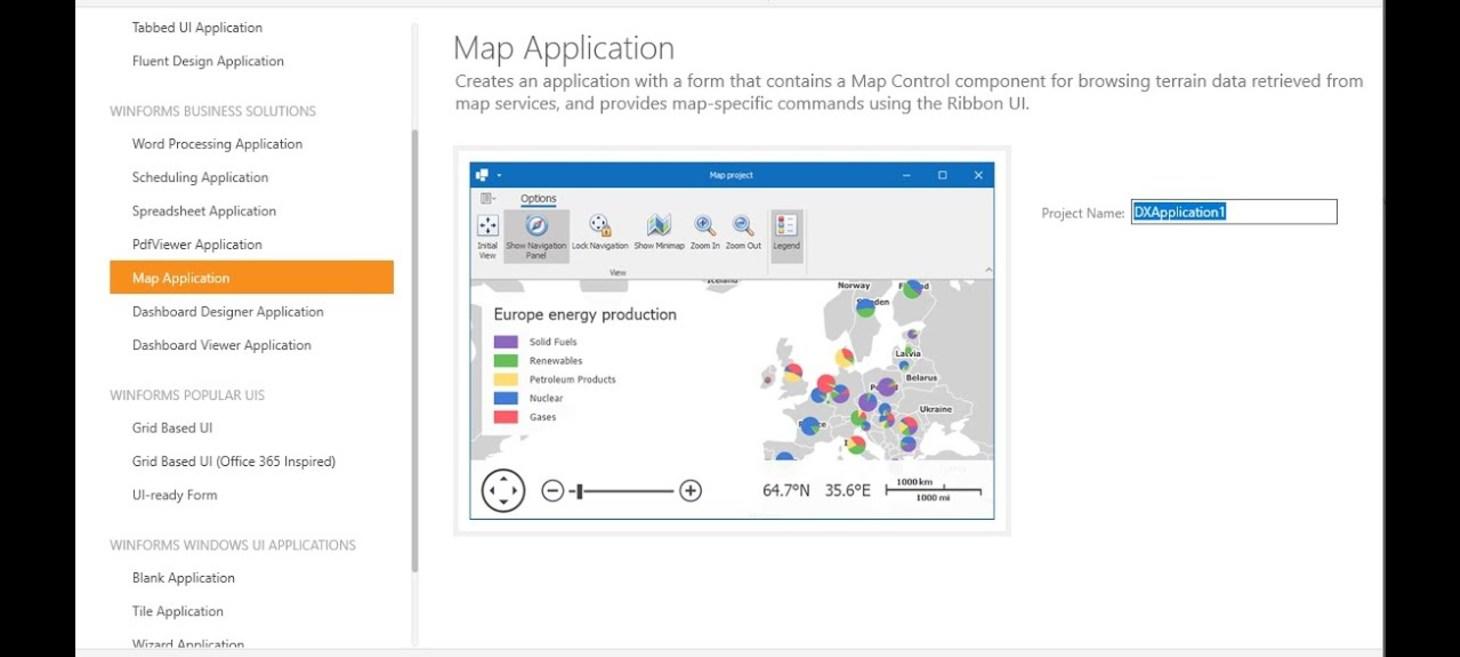The width and height of the screenshot is (1460, 657).
Task: Click the minus button on zoom slider
Action: coord(552,491)
